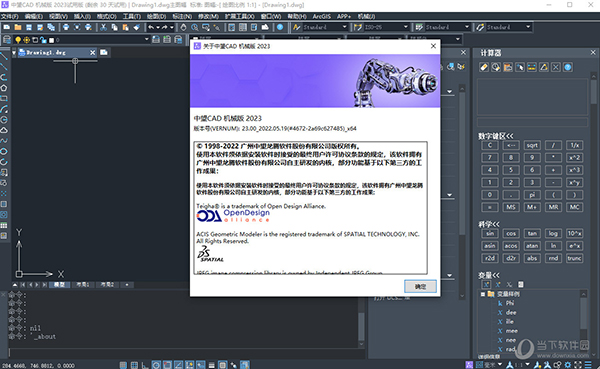Click the table style icon before third Standard
The height and width of the screenshot is (369, 600).
pos(419,27)
